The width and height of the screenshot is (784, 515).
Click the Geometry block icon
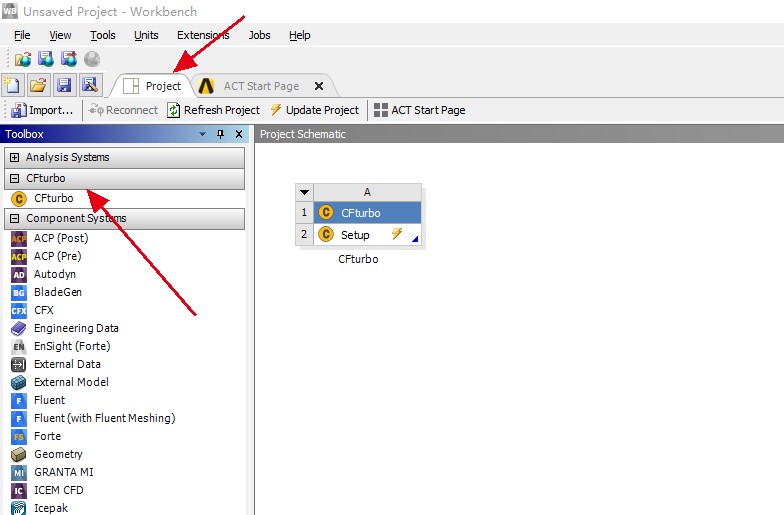[x=18, y=454]
